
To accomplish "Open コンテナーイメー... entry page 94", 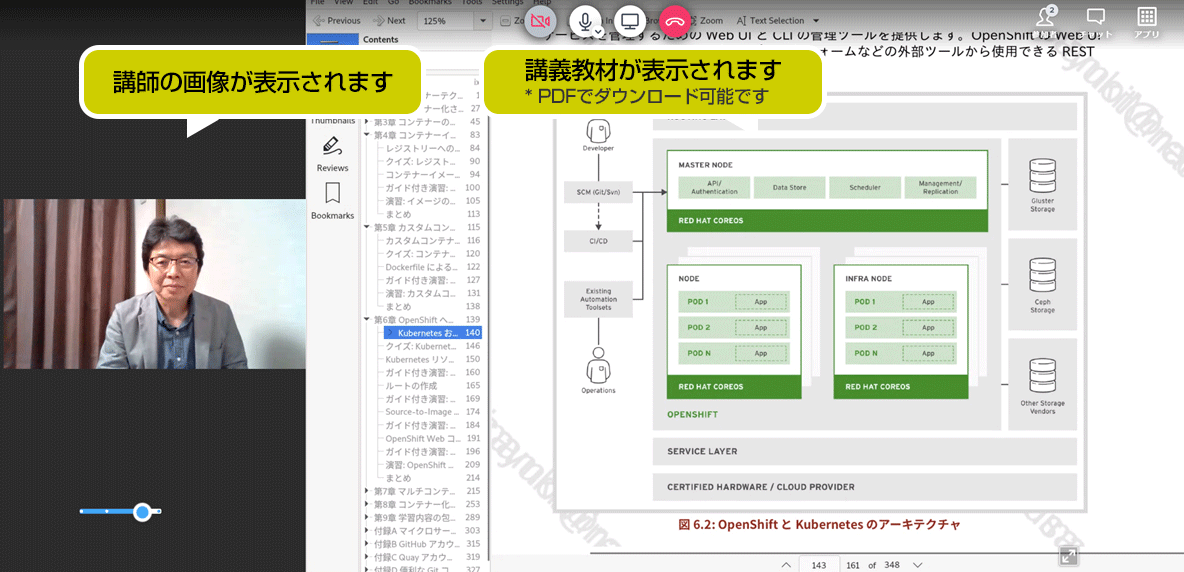I will 433,174.
